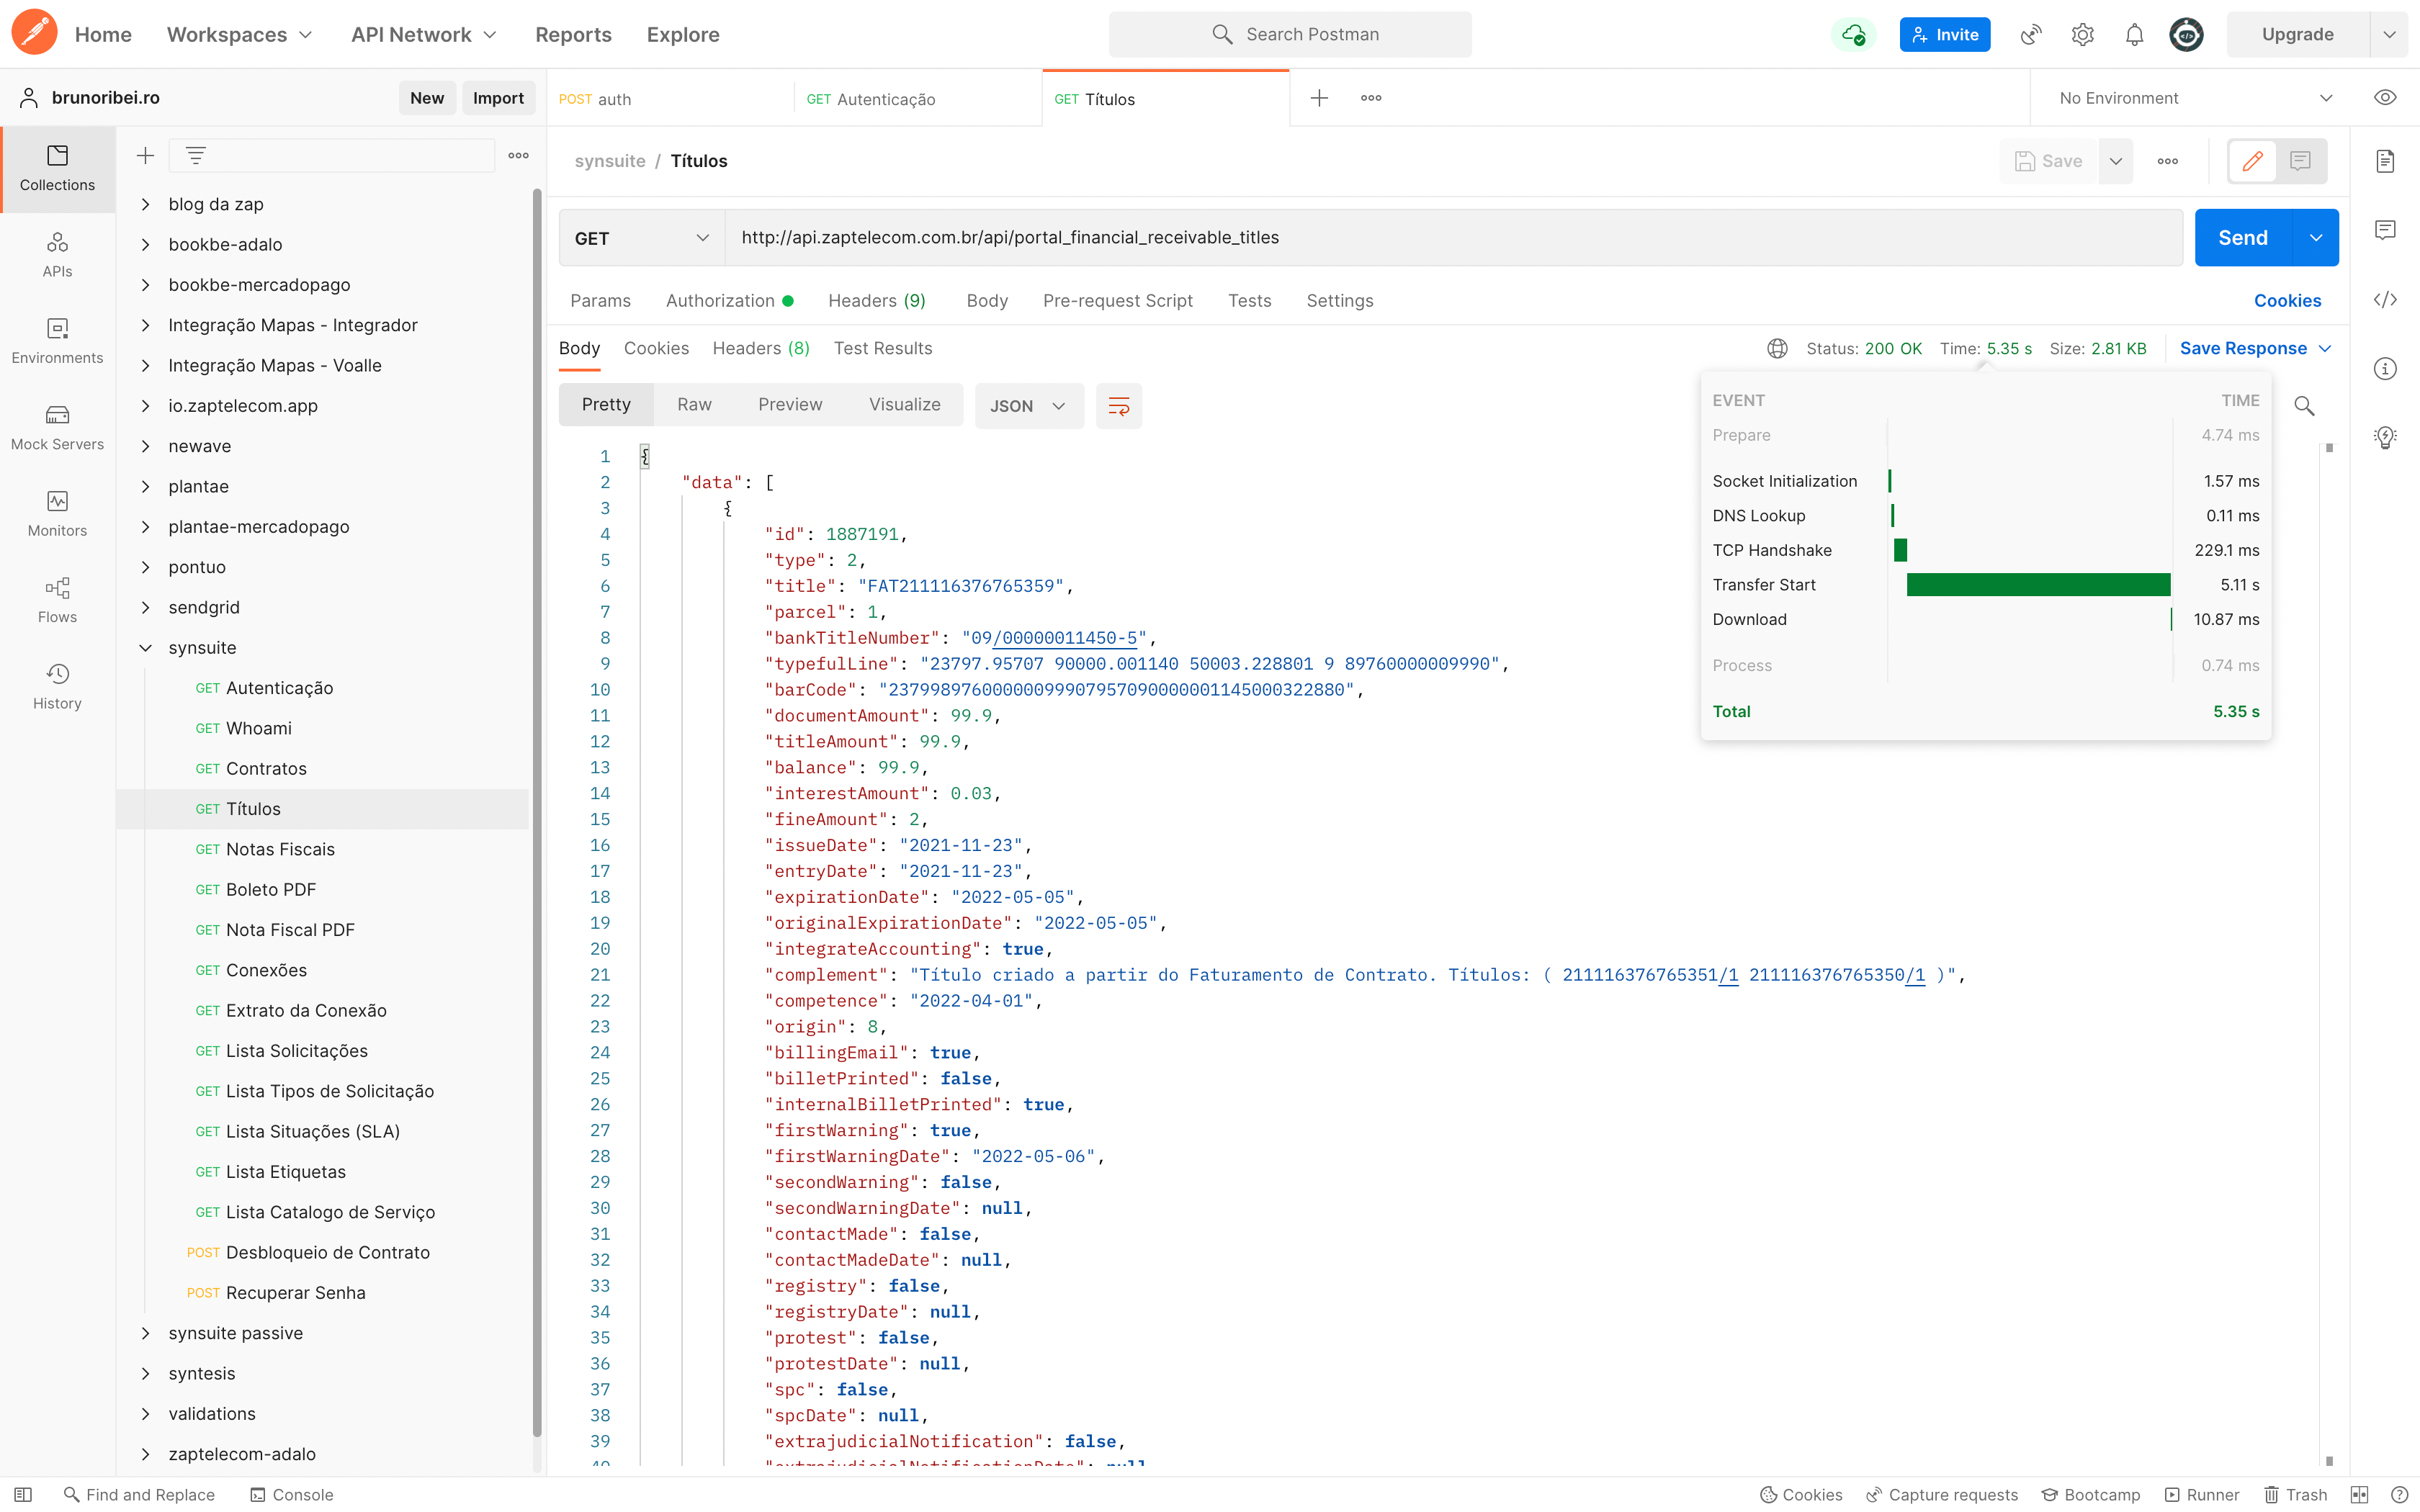Click the Transfer Start timing bar
The image size is (2420, 1512).
click(x=2038, y=585)
